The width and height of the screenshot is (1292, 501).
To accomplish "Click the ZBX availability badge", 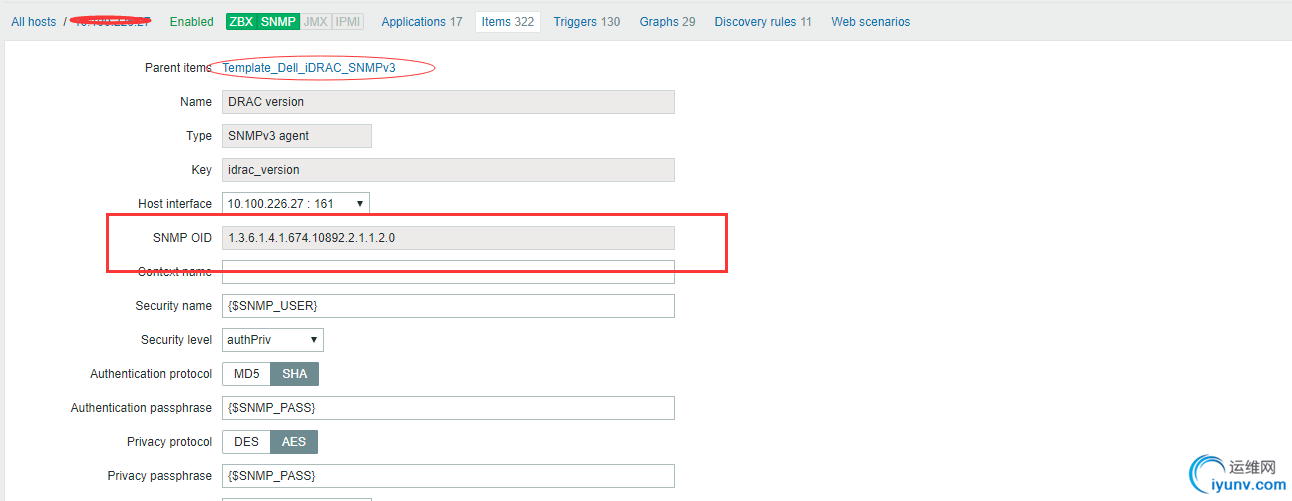I will 241,22.
